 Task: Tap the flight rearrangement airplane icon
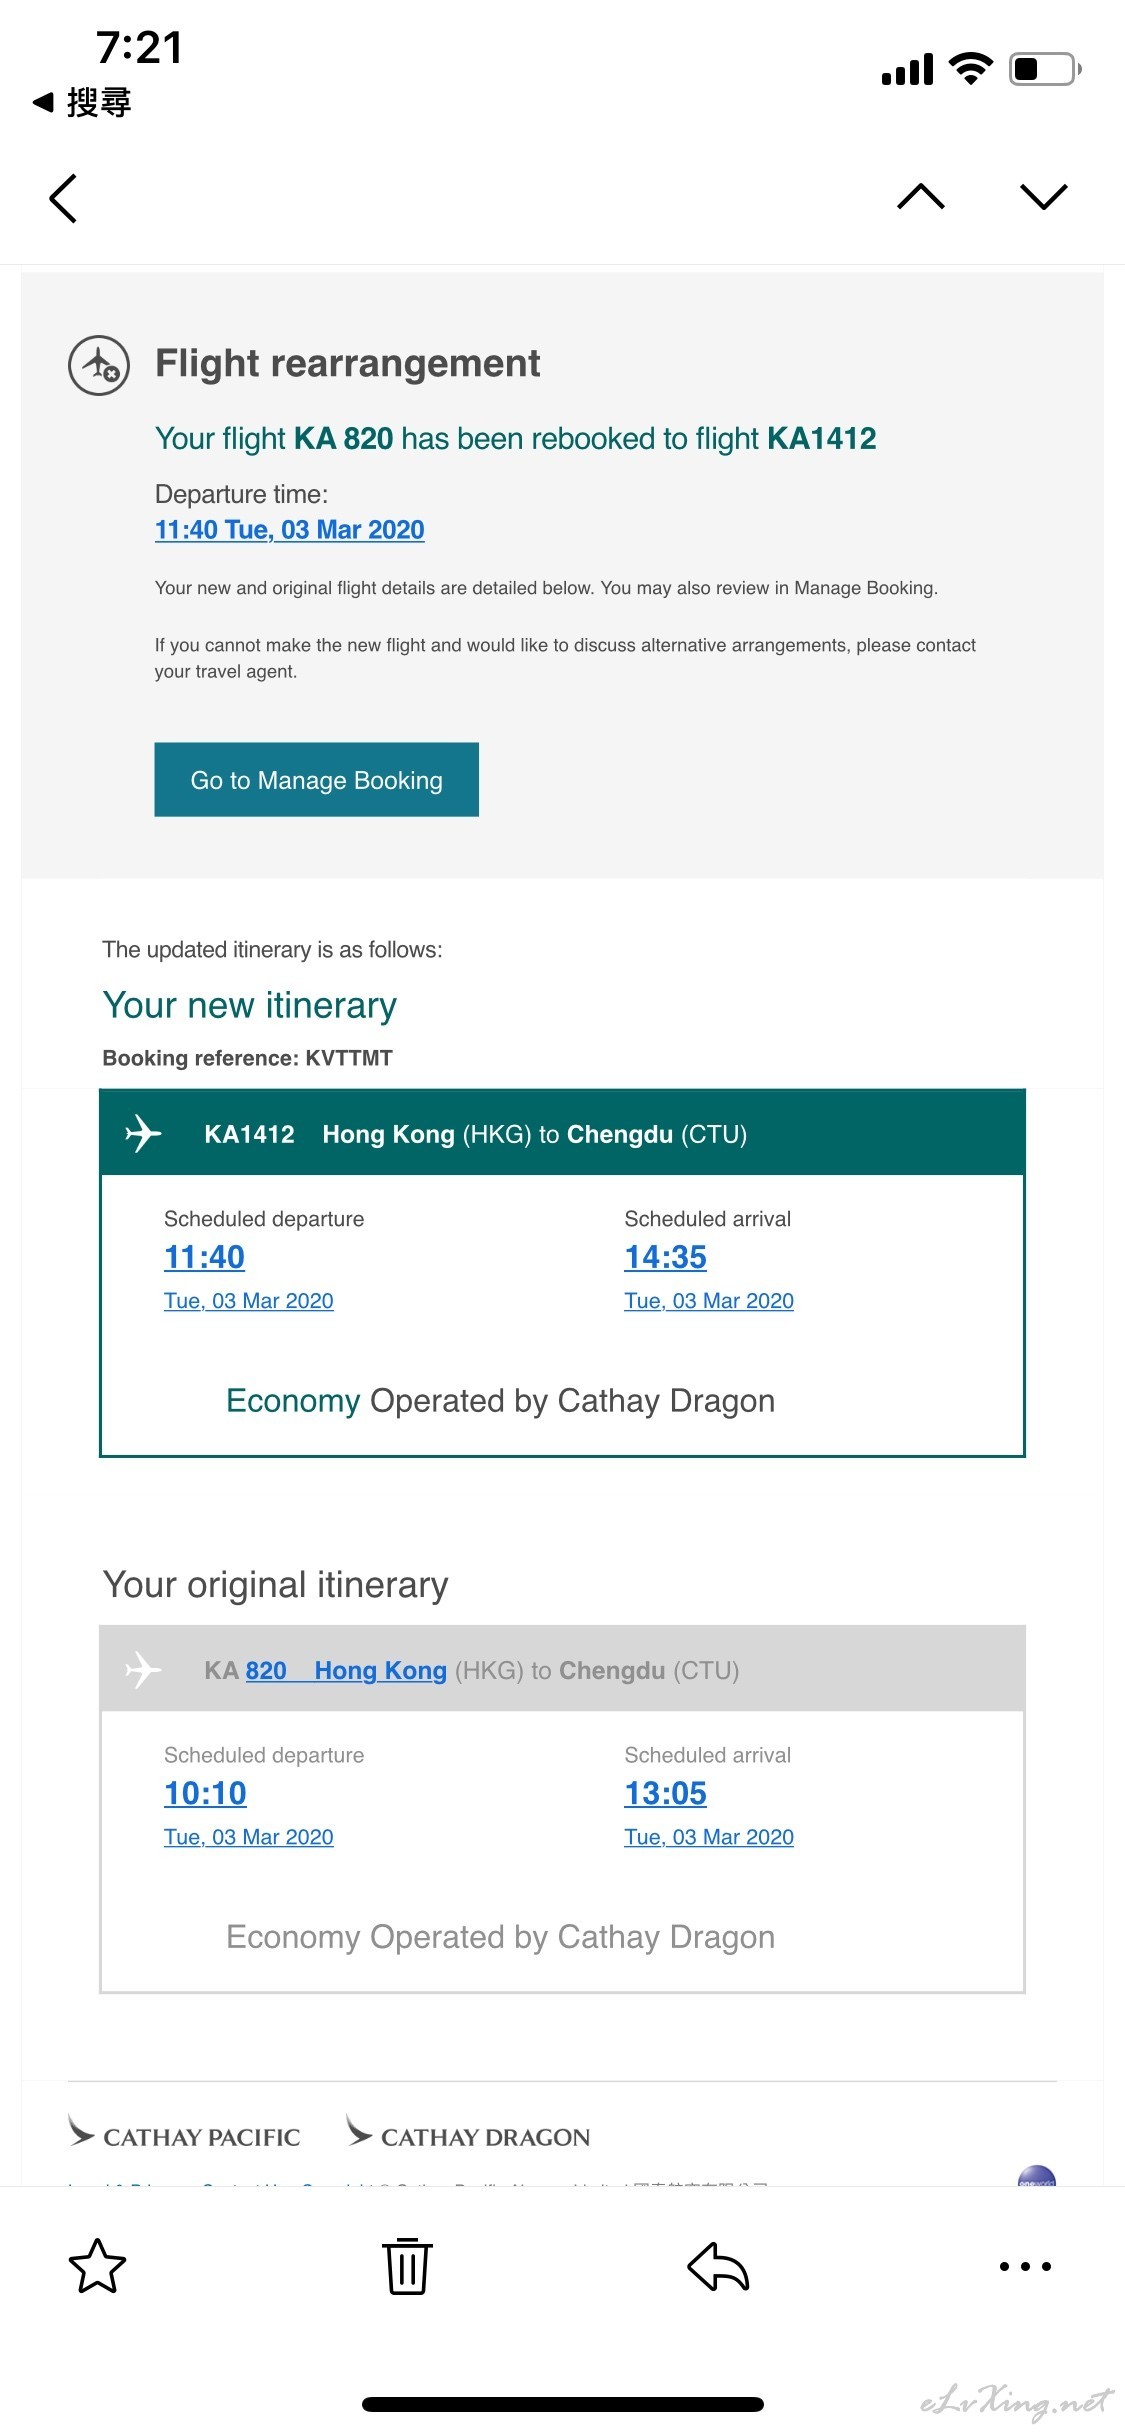pyautogui.click(x=99, y=365)
